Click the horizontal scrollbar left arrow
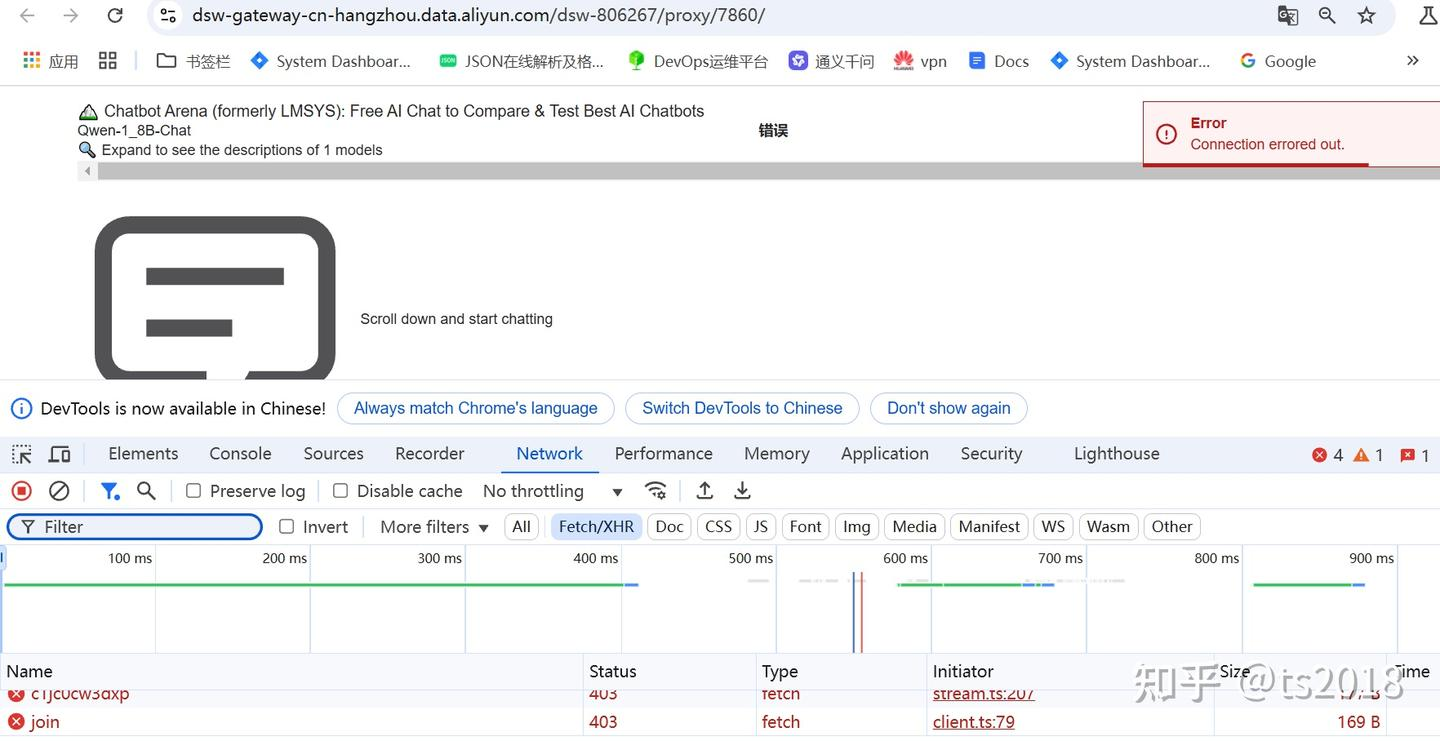 coord(88,171)
